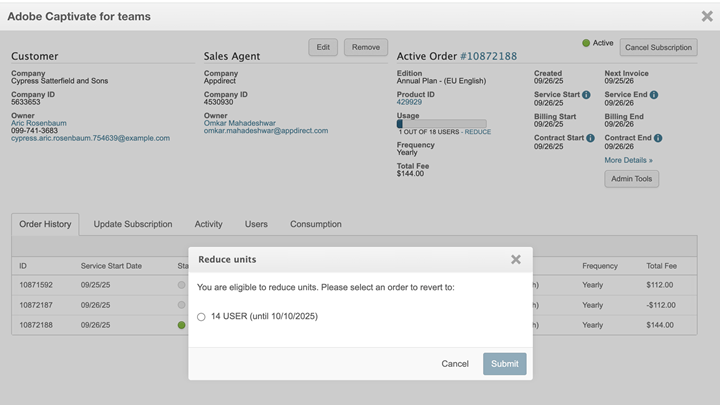Click the Contract End info icon
The image size is (720, 406).
[658, 138]
